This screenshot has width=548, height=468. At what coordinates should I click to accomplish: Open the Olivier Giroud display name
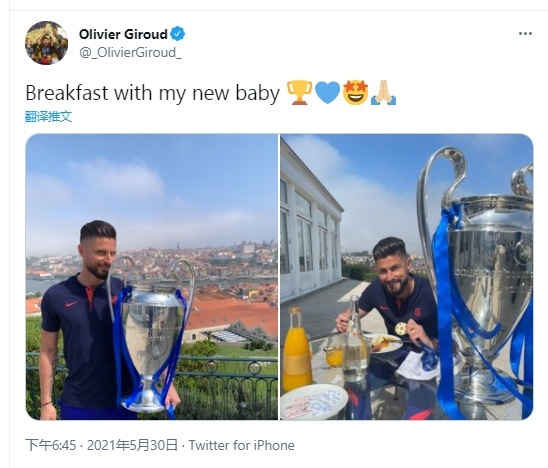123,34
